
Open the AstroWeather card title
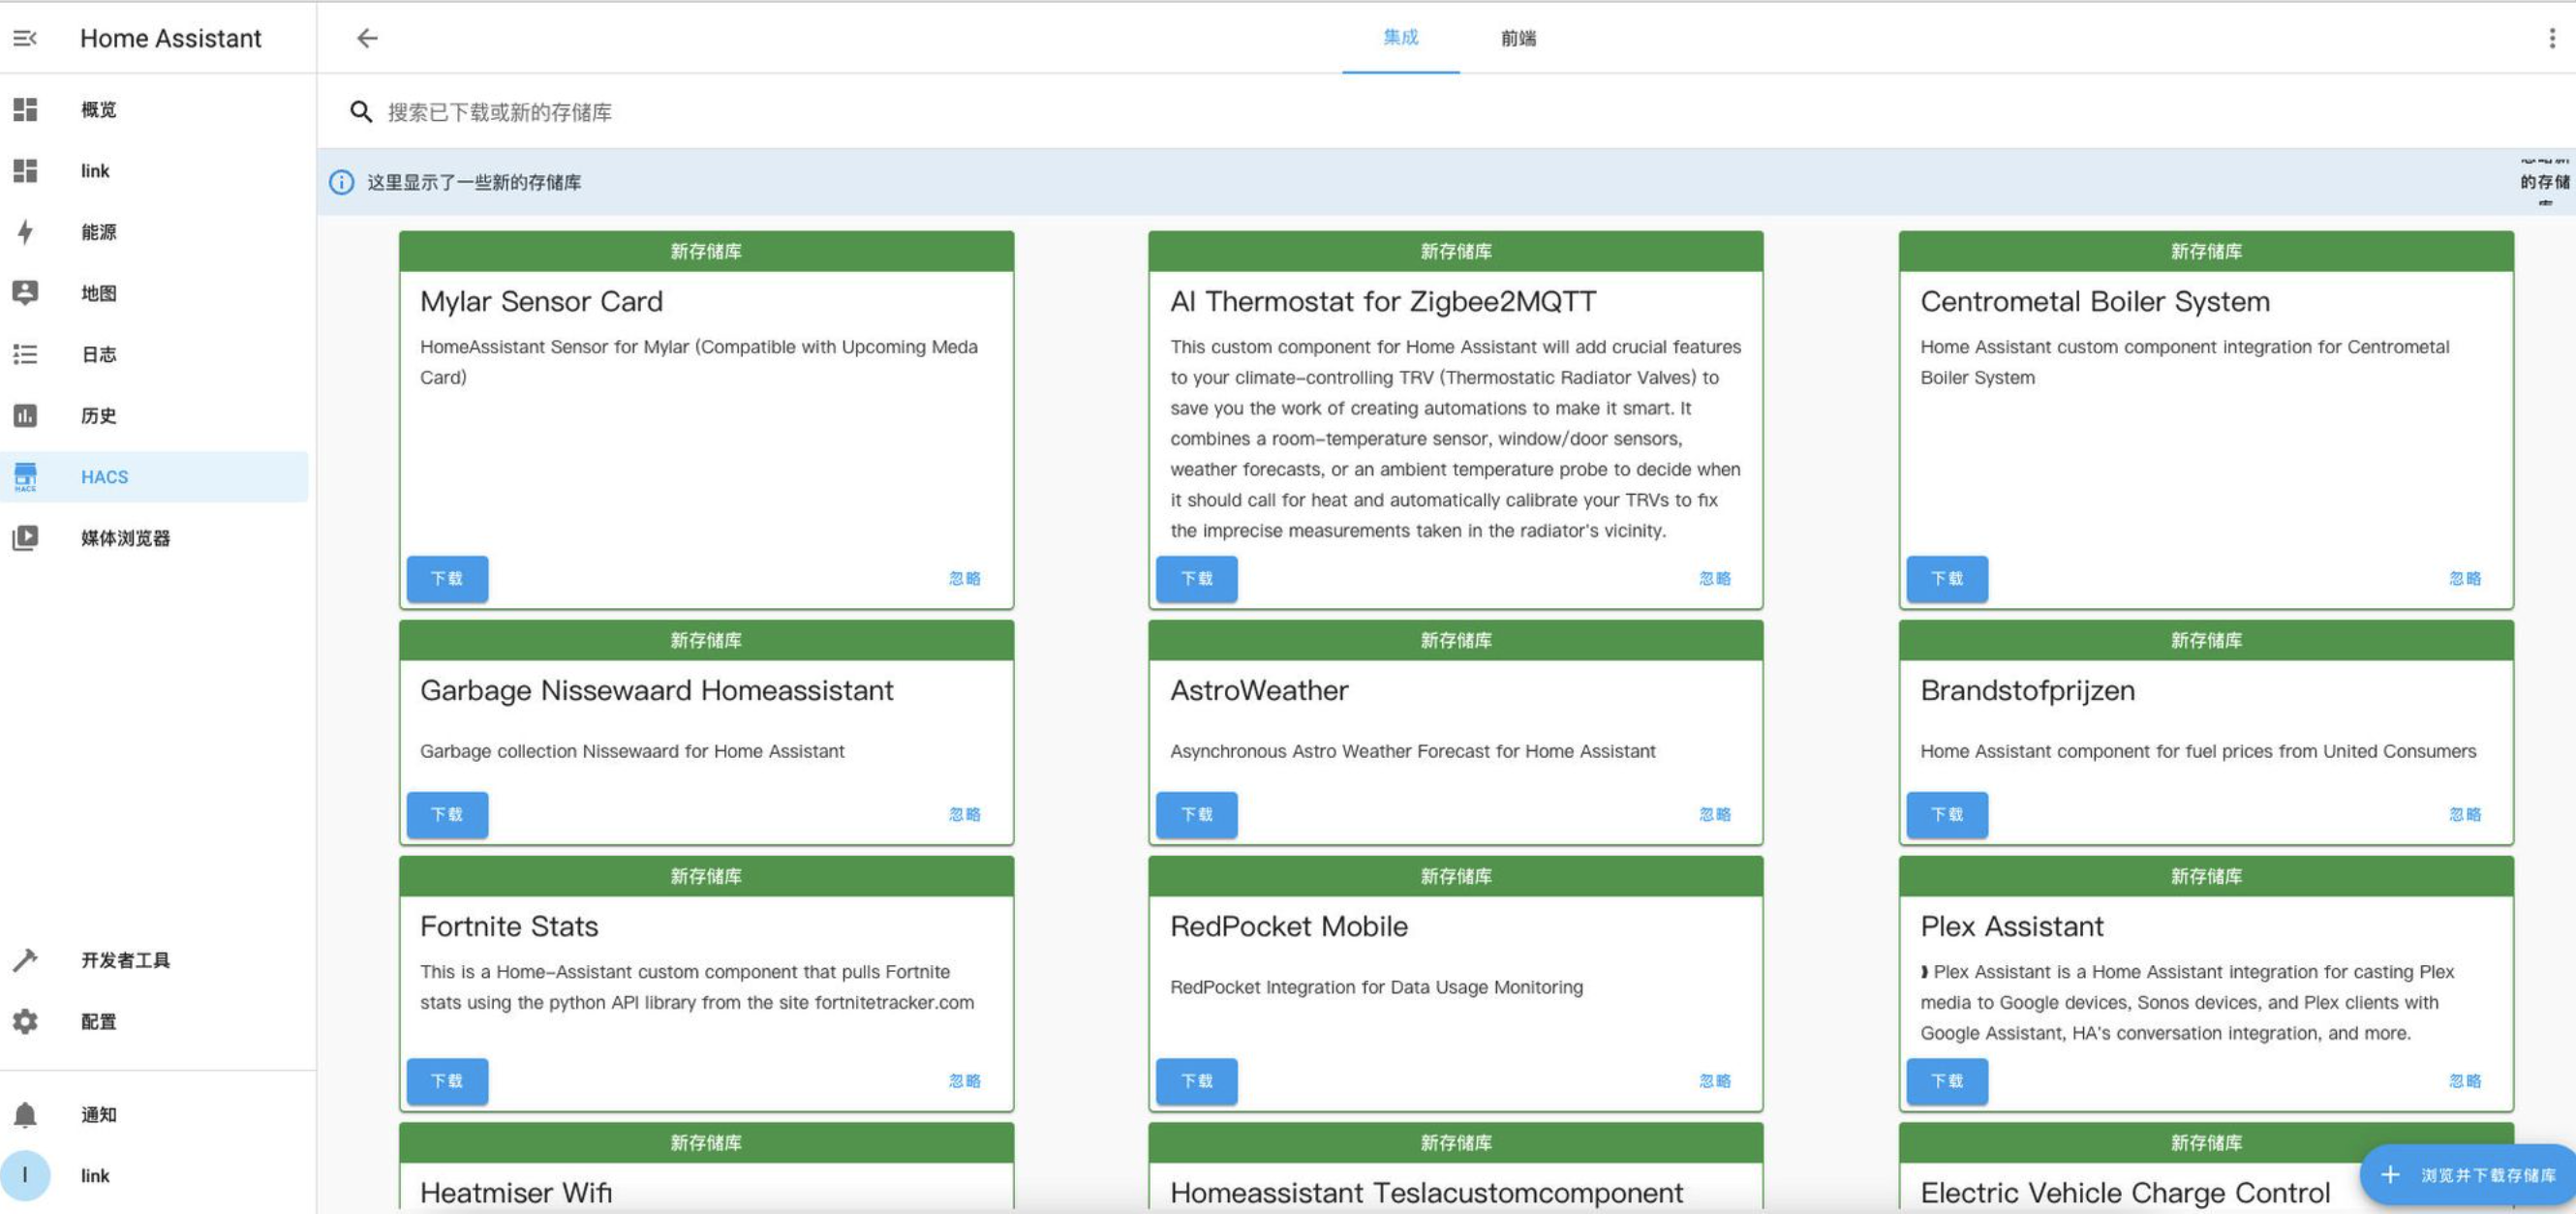click(x=1259, y=690)
